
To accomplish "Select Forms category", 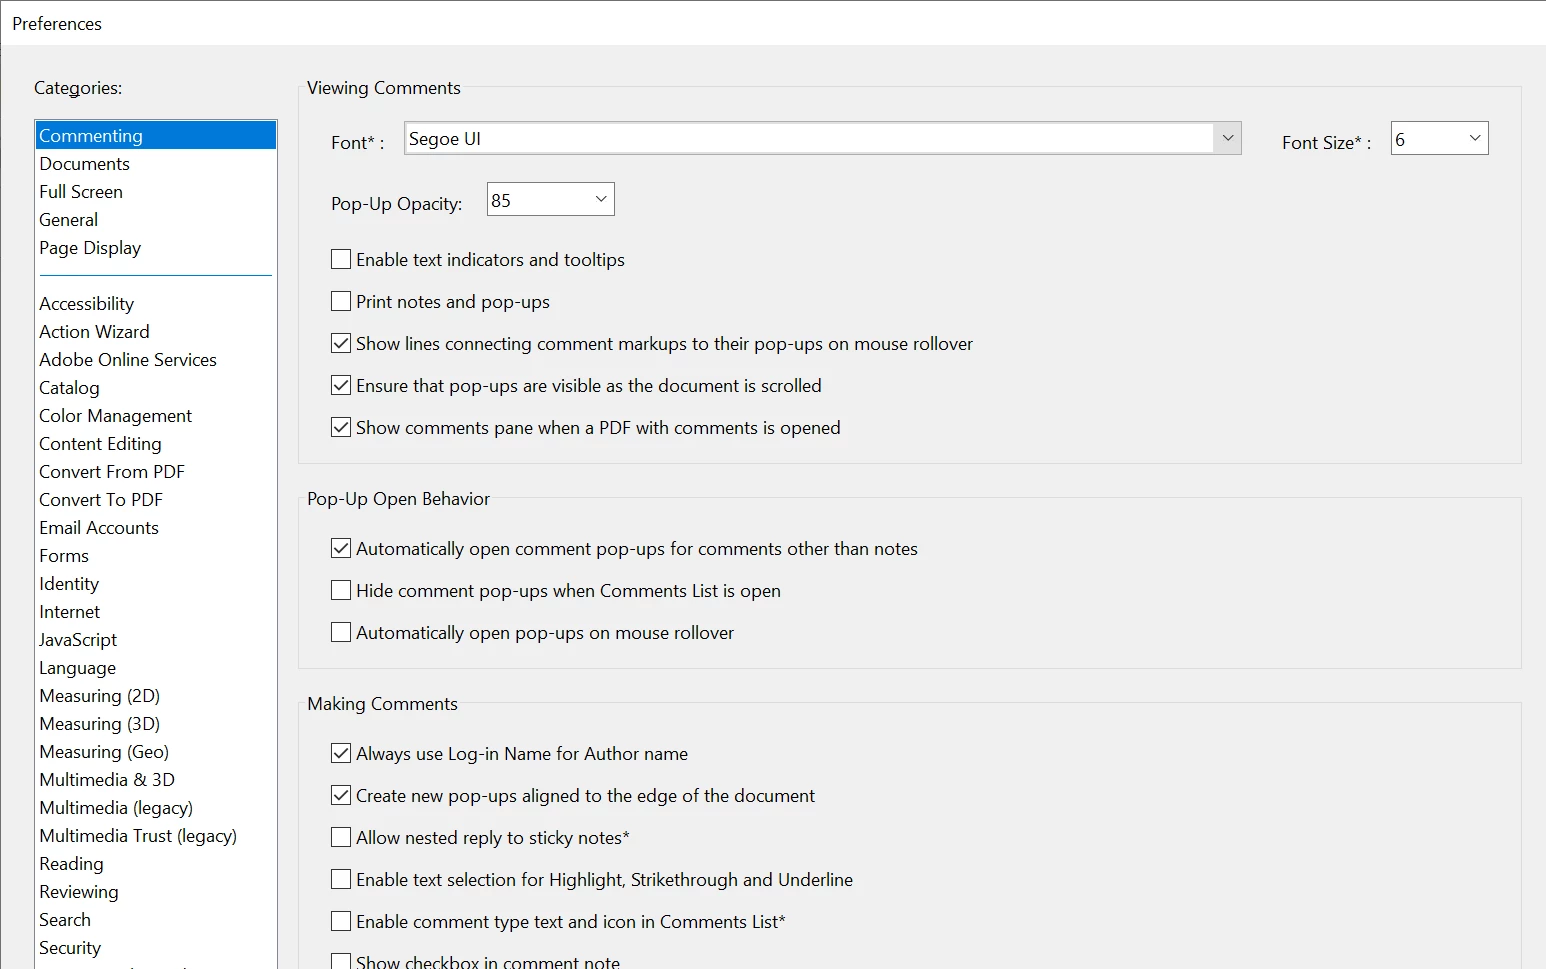I will tap(156, 556).
